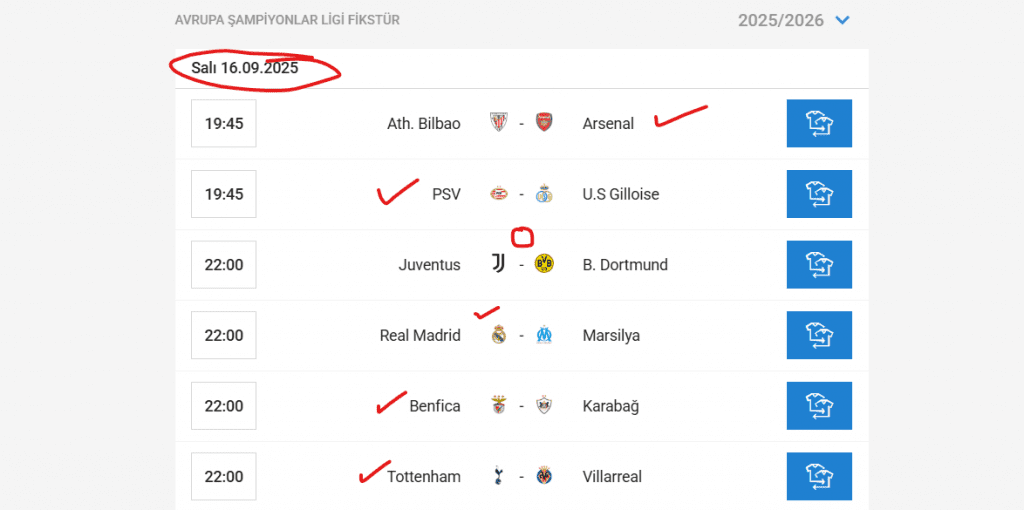
Task: Open the Karabağ team link
Action: 611,406
